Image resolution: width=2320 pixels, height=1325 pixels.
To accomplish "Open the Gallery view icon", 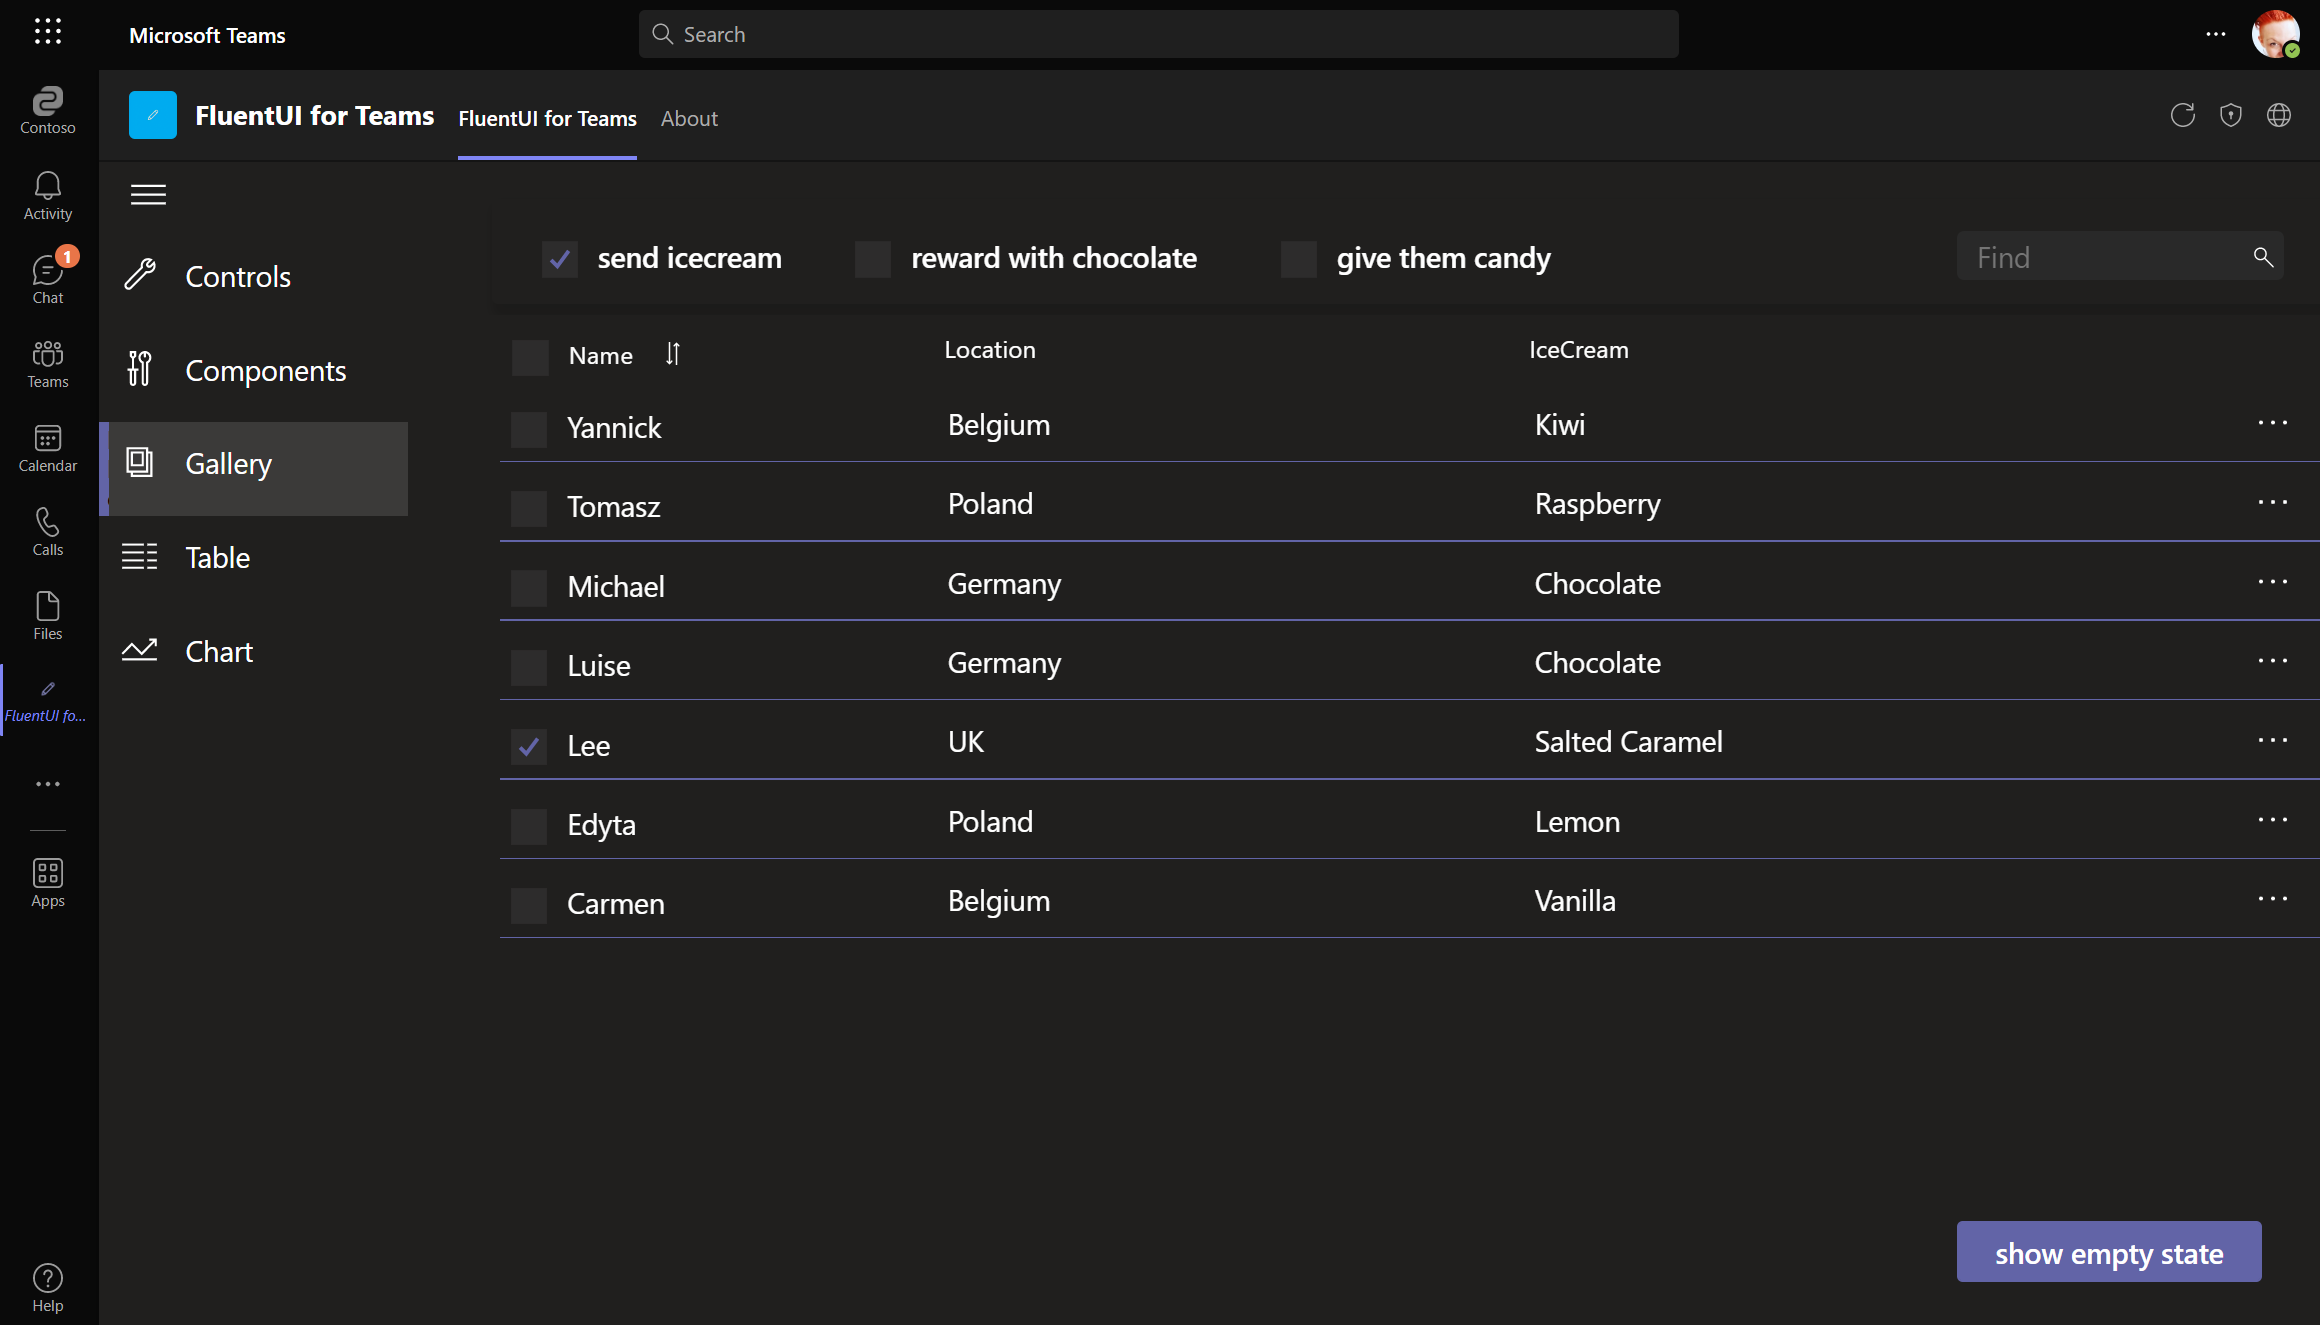I will tap(139, 462).
